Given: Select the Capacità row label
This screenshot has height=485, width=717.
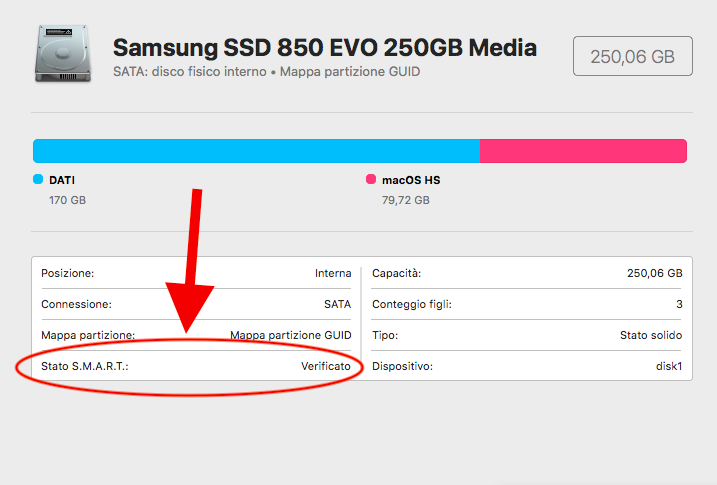Looking at the screenshot, I should tap(396, 273).
